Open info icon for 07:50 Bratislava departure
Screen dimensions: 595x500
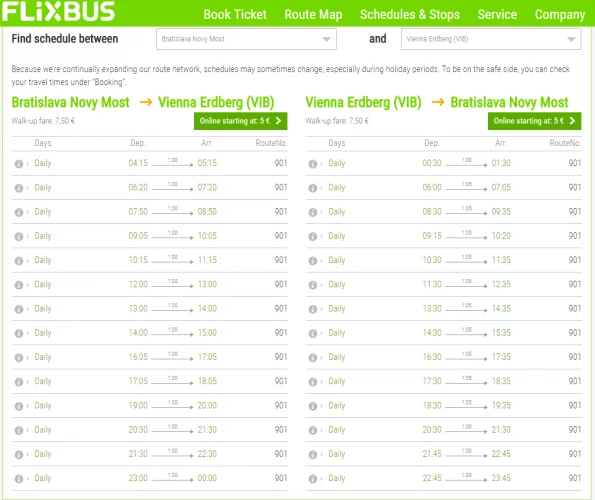point(19,212)
